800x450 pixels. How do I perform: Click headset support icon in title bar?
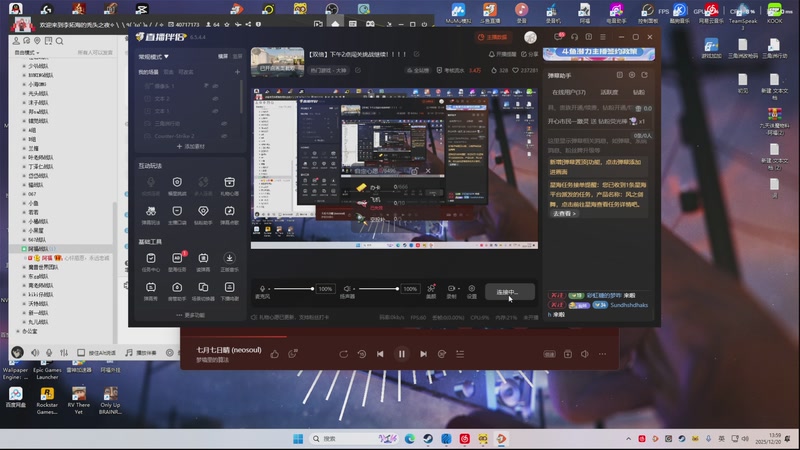574,37
